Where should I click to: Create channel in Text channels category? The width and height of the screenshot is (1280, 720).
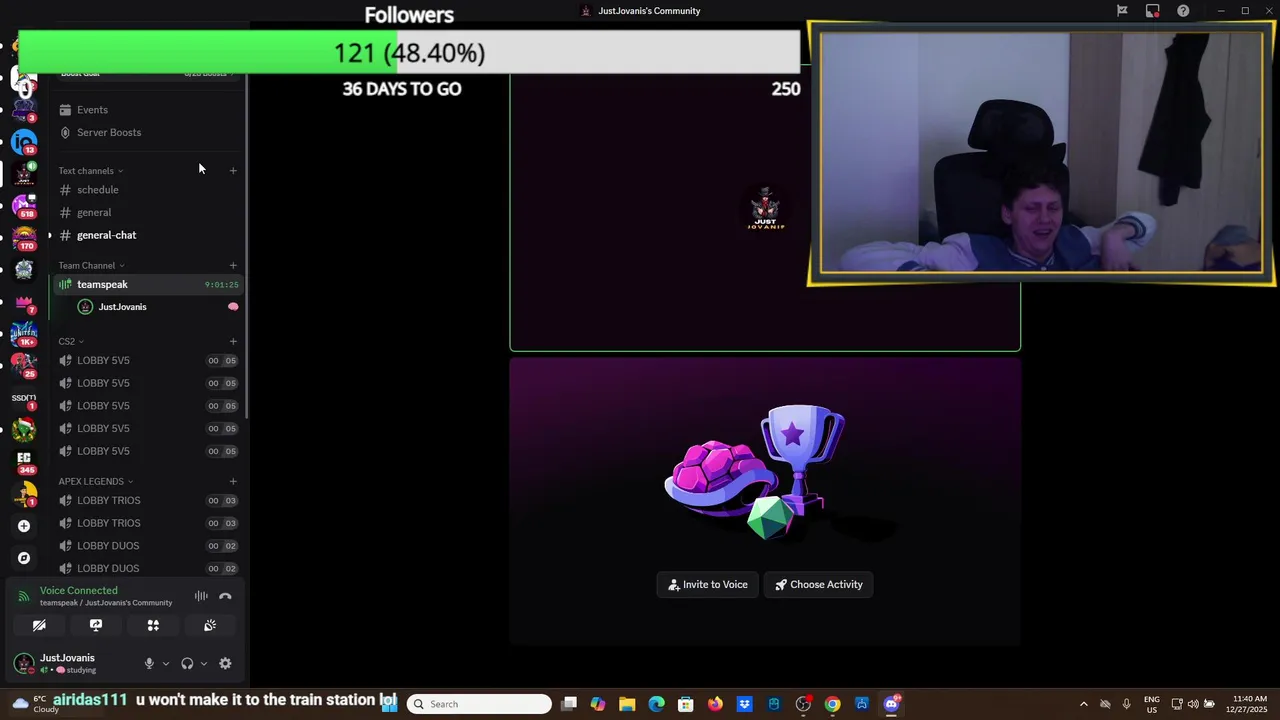tap(233, 170)
